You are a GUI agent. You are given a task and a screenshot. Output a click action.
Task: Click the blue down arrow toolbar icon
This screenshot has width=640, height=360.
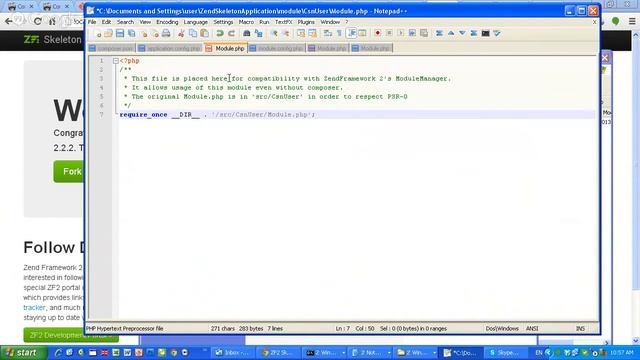tap(462, 33)
